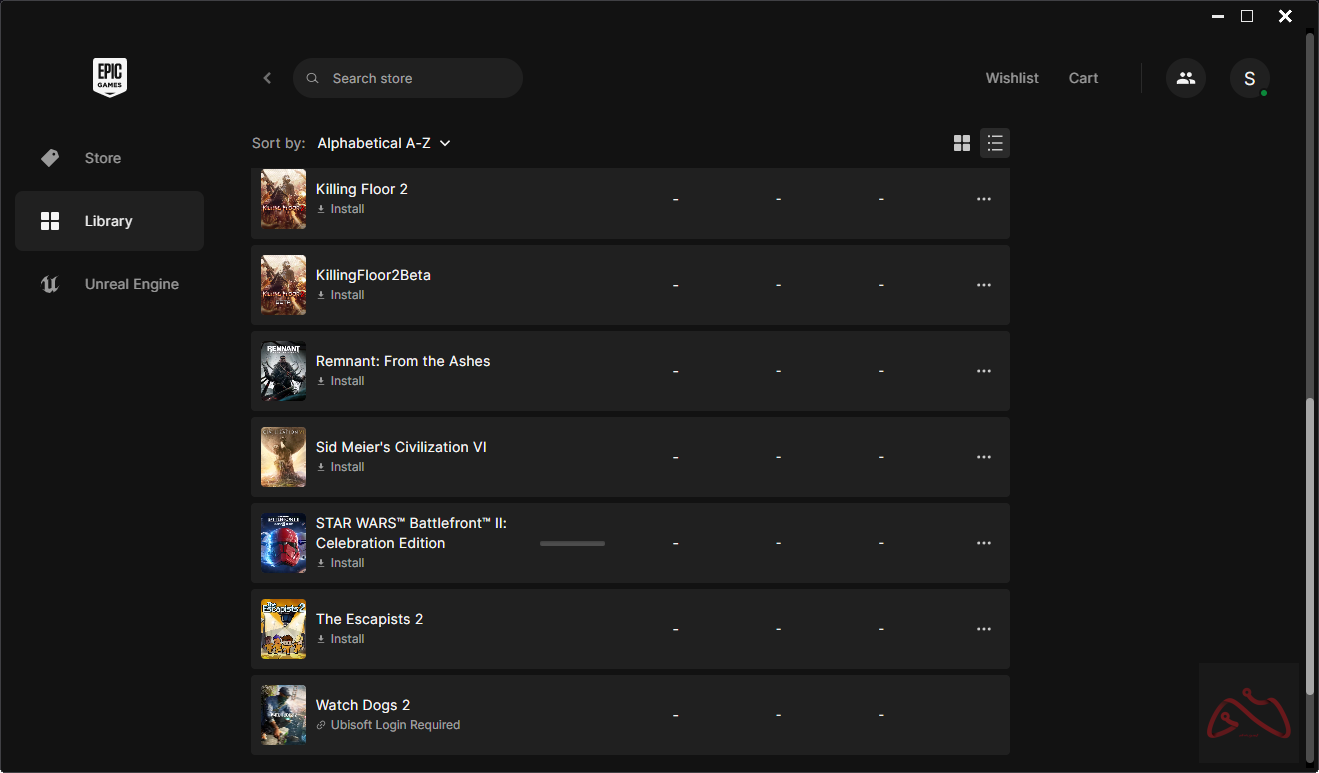This screenshot has height=773, width=1319.
Task: Open the Friends list icon
Action: [x=1186, y=78]
